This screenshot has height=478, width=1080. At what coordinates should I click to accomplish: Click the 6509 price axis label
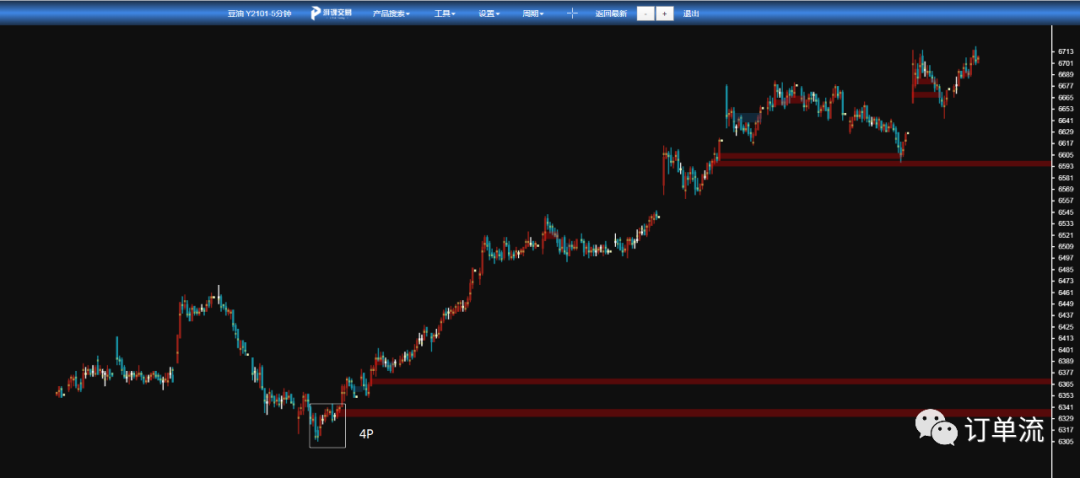[x=1065, y=246]
